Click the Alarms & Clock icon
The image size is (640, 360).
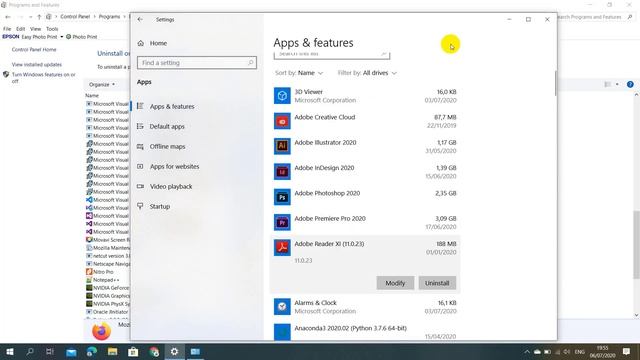tap(282, 307)
